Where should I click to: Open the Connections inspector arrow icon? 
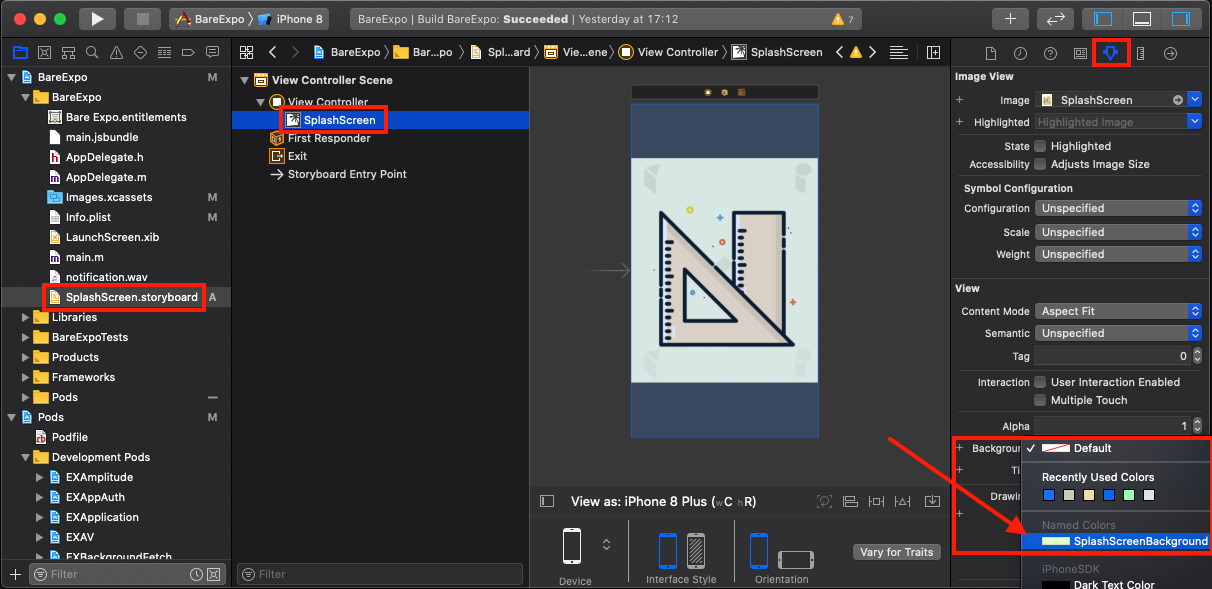pos(1170,53)
